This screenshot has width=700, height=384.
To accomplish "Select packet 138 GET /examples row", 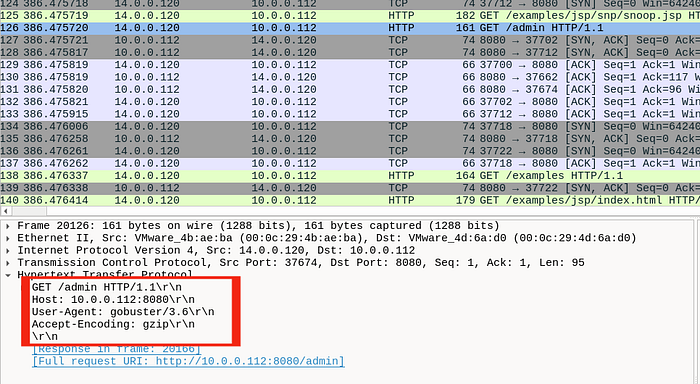I will [350, 176].
